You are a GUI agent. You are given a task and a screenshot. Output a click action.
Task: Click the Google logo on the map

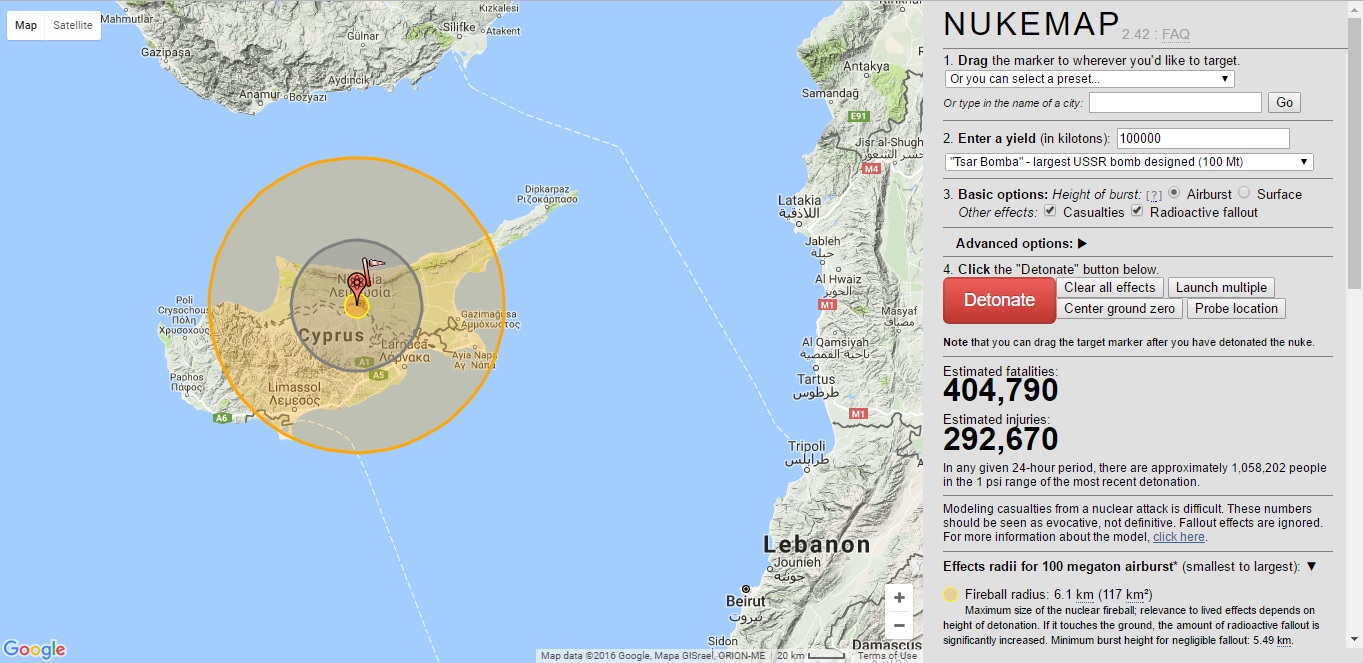(34, 649)
